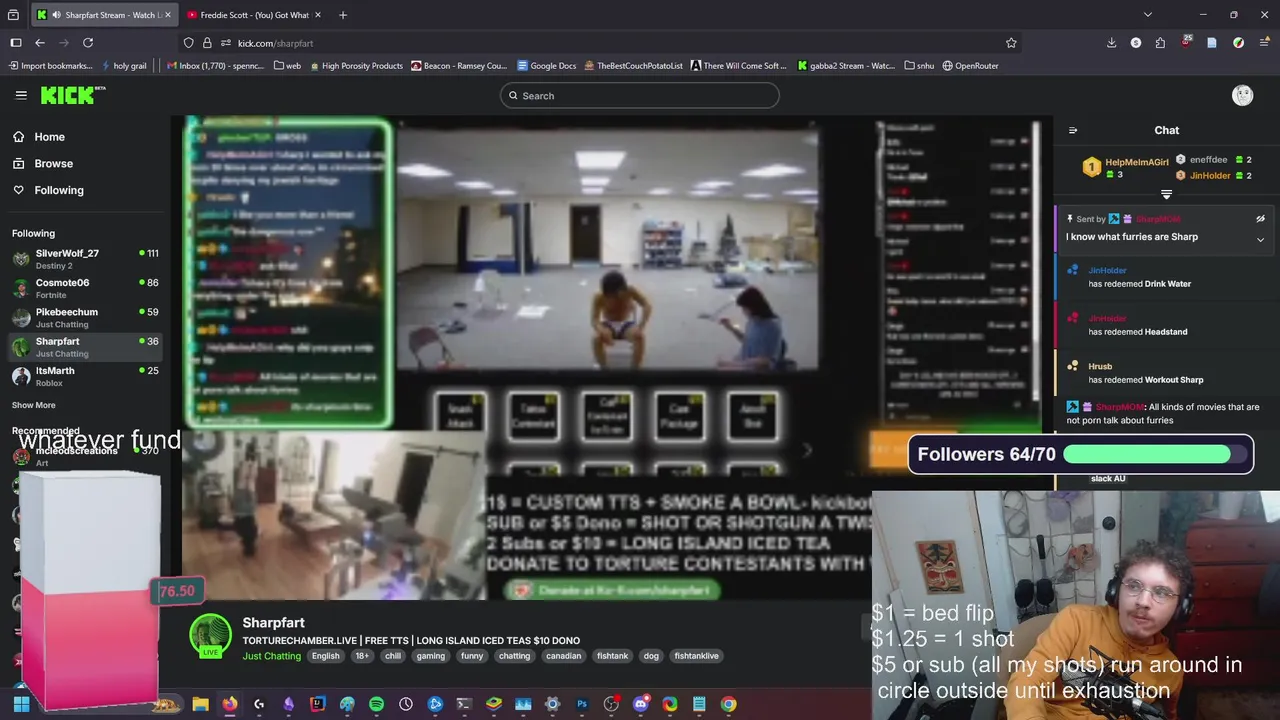Open the snhu bookmarks folder
This screenshot has width=1280, height=720.
point(918,66)
